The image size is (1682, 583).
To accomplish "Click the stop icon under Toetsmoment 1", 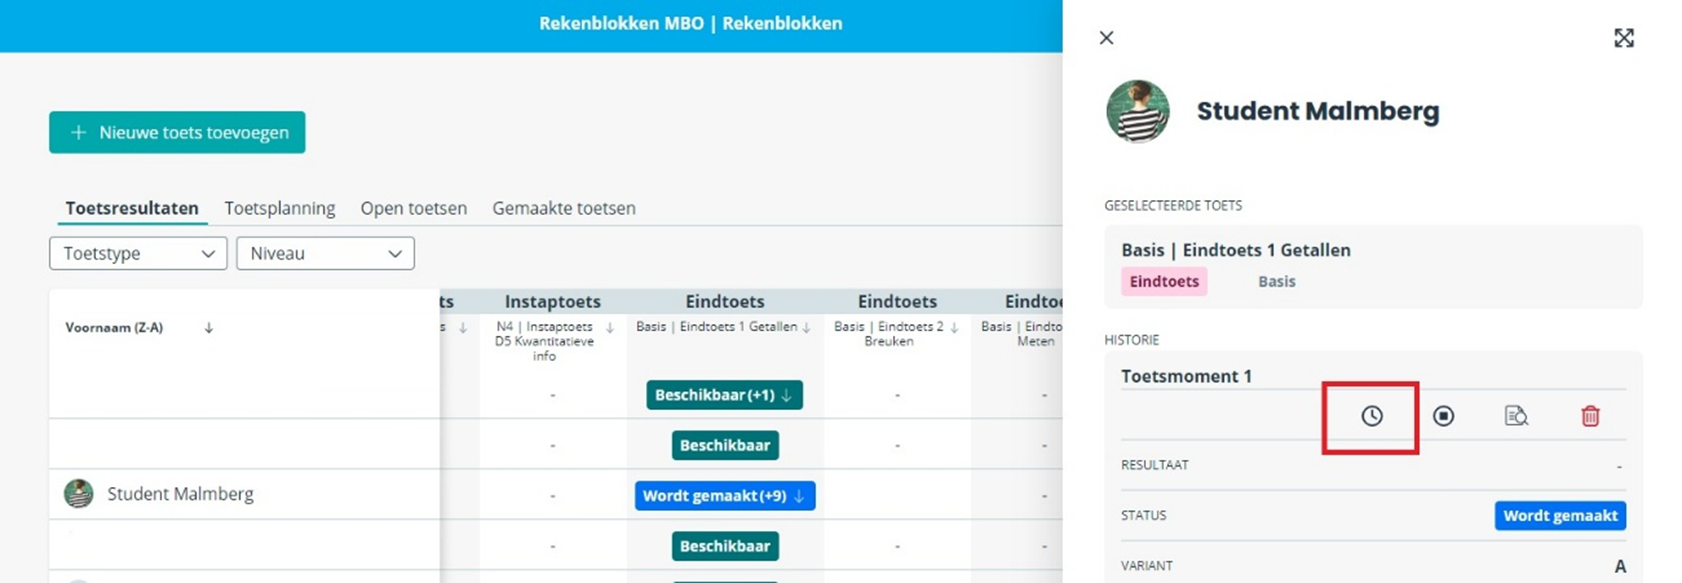I will [x=1443, y=416].
